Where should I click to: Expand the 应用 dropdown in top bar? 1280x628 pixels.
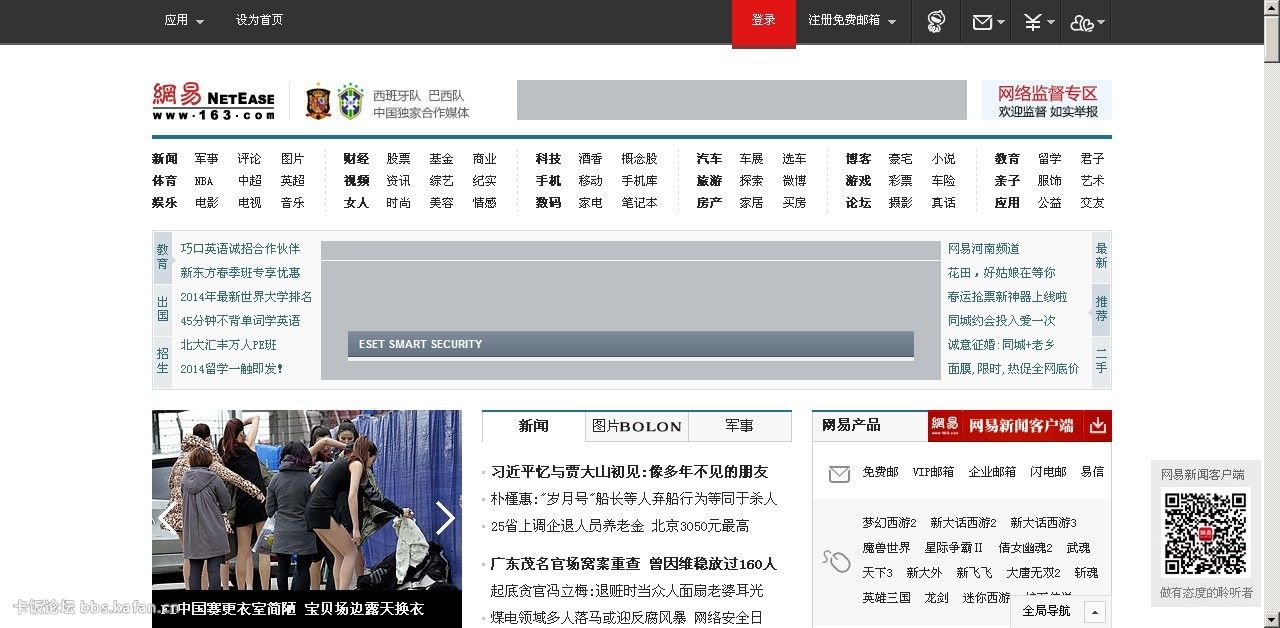[x=184, y=20]
